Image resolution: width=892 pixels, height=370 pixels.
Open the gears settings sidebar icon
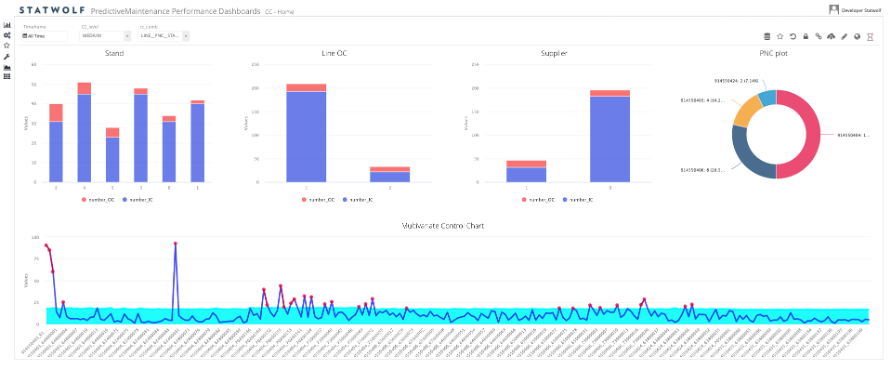(7, 35)
